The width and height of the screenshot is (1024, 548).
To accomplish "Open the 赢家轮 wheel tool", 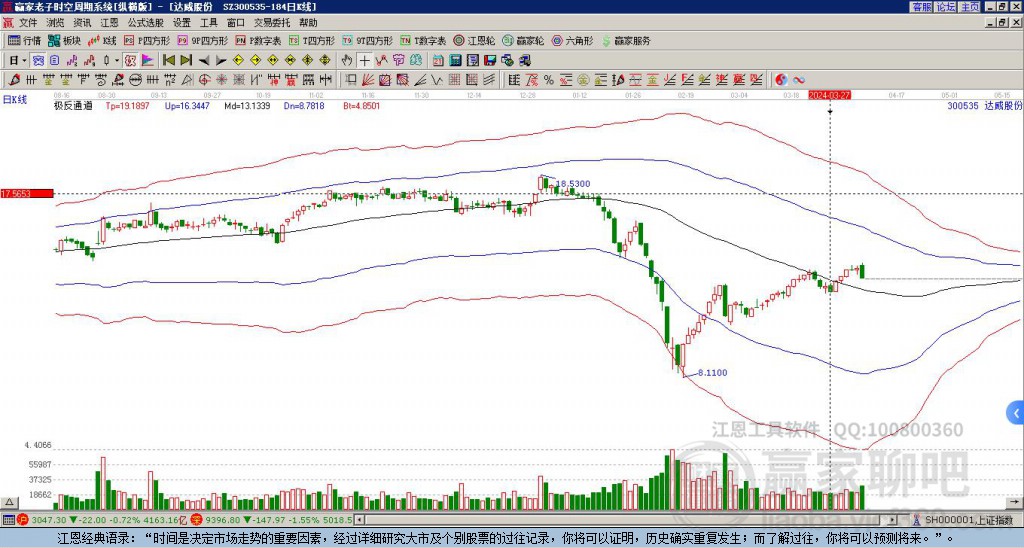I will [523, 40].
